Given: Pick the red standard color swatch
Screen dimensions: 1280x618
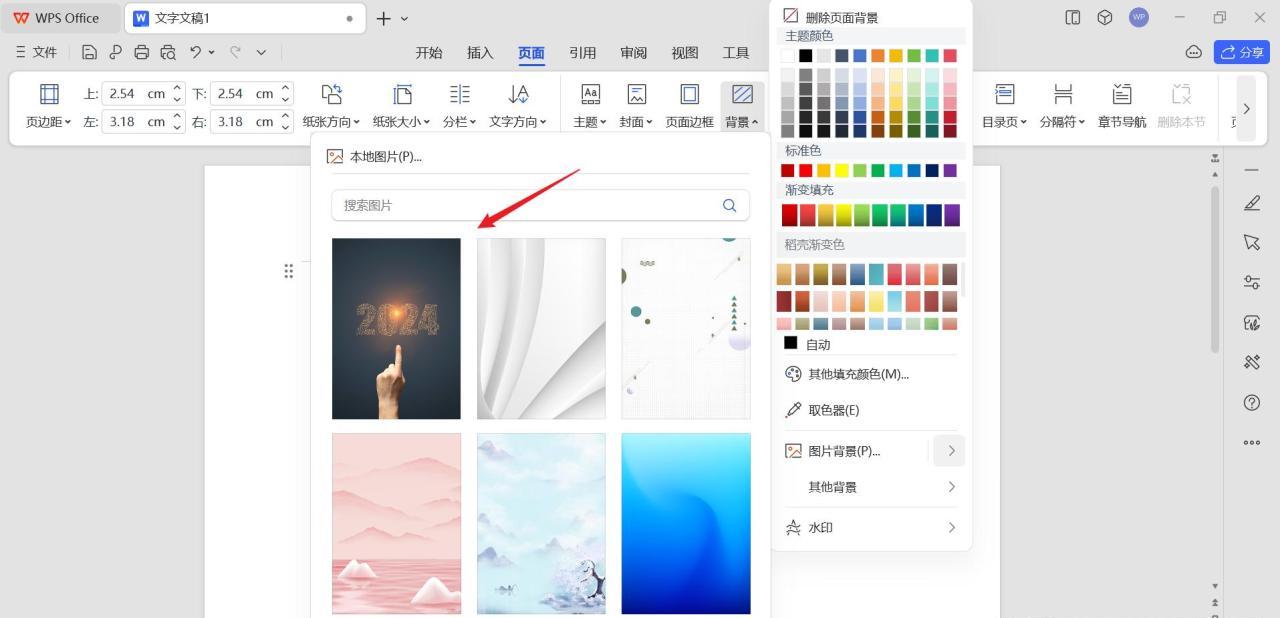Looking at the screenshot, I should [x=806, y=170].
